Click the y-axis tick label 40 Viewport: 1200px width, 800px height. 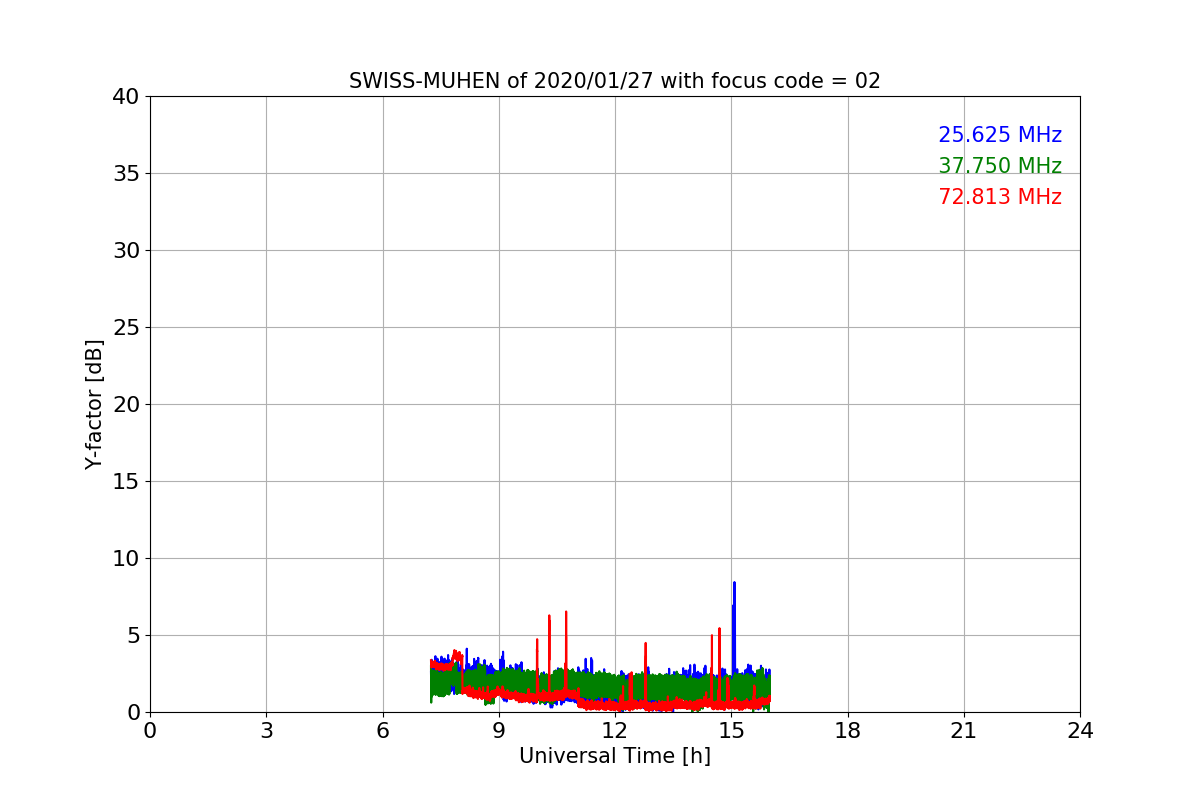[126, 97]
